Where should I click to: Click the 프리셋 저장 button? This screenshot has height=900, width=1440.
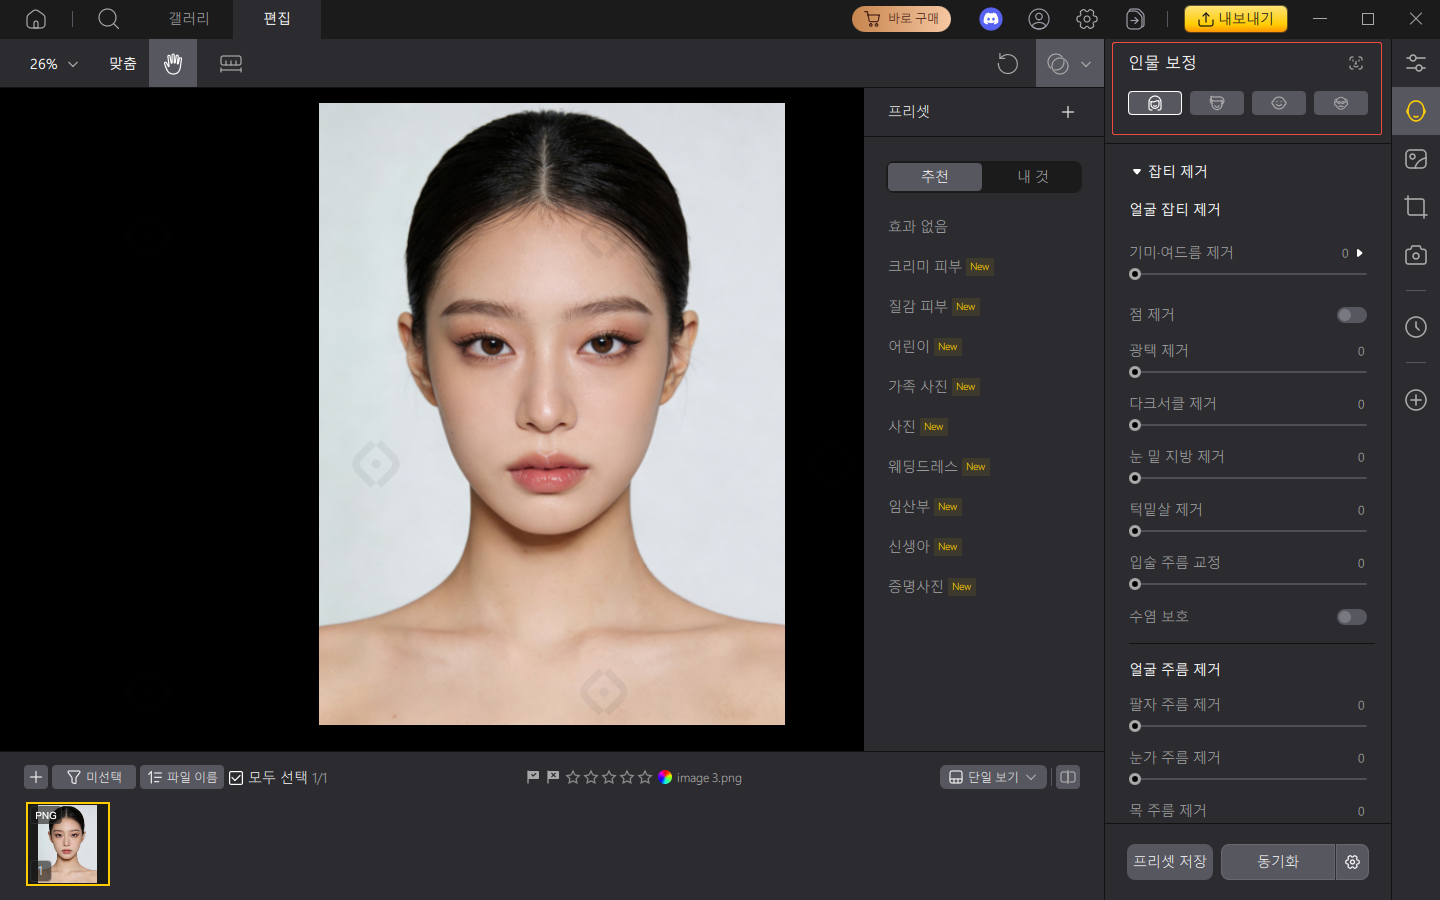pos(1168,862)
